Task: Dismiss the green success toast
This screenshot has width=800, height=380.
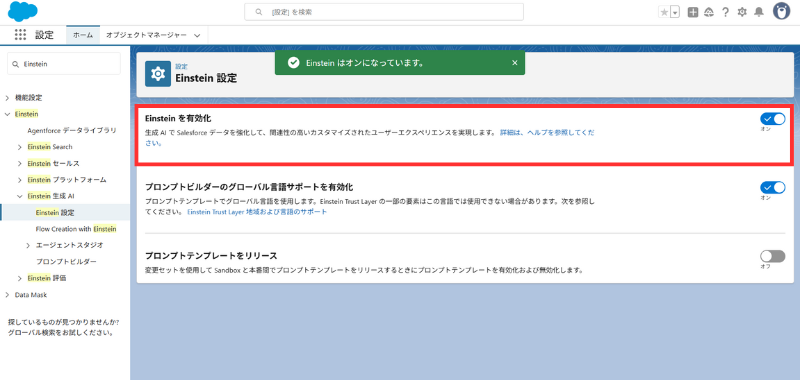Action: pyautogui.click(x=514, y=62)
